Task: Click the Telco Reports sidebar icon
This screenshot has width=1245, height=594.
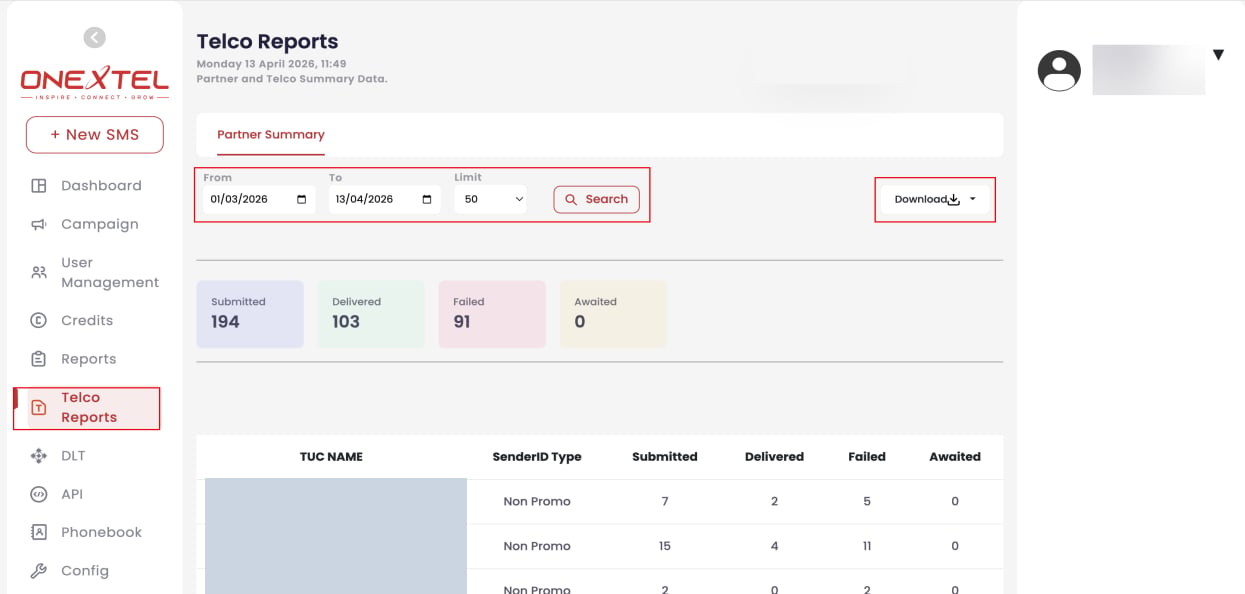Action: tap(39, 408)
